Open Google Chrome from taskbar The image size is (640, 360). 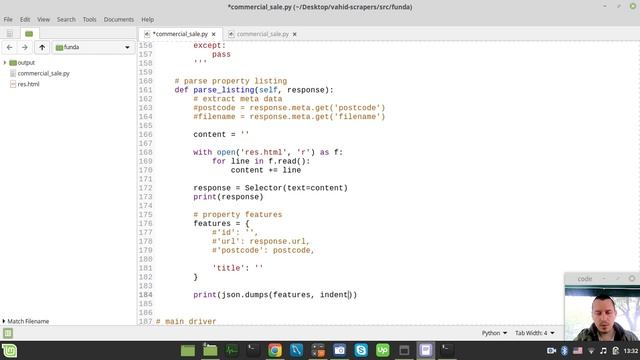click(x=275, y=351)
